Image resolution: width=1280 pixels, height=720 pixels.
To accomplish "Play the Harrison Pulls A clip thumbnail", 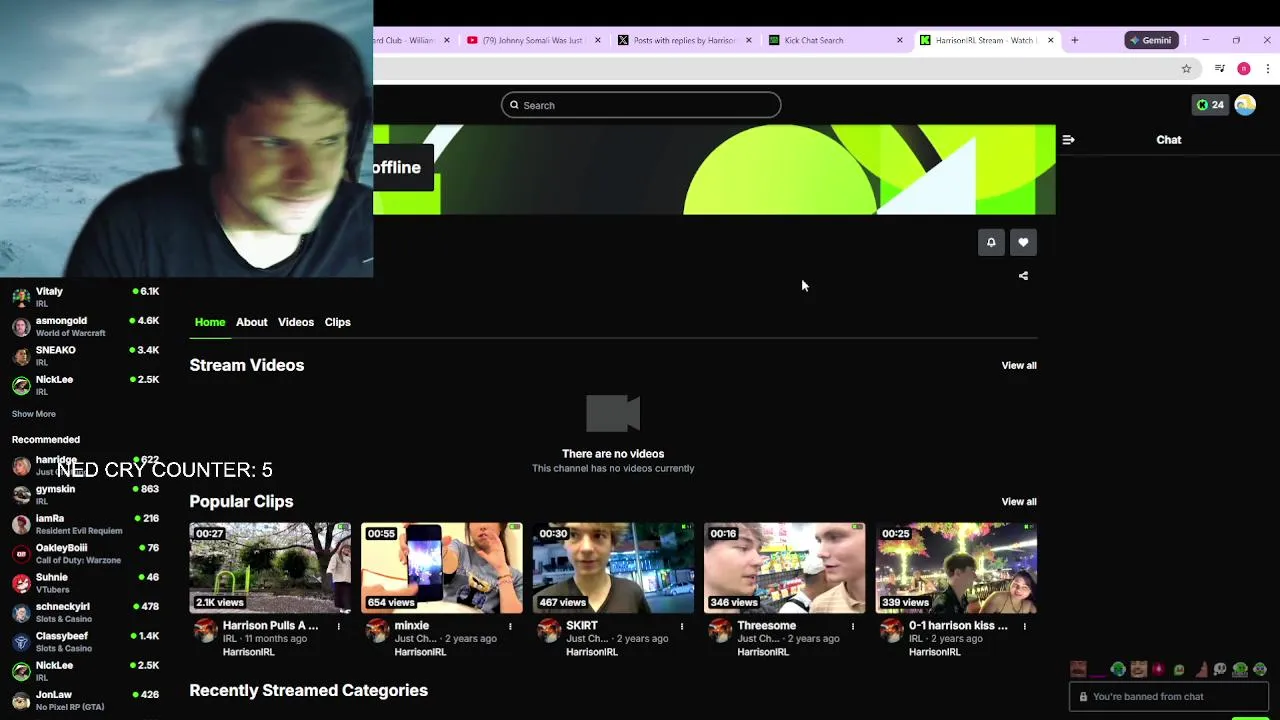I will point(270,568).
